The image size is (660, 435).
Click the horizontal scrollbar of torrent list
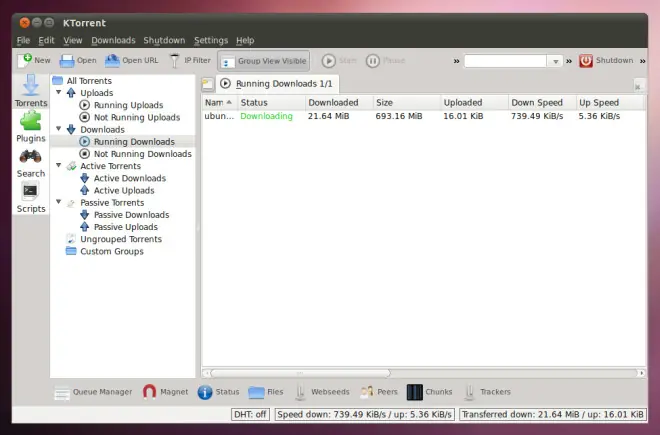click(423, 373)
